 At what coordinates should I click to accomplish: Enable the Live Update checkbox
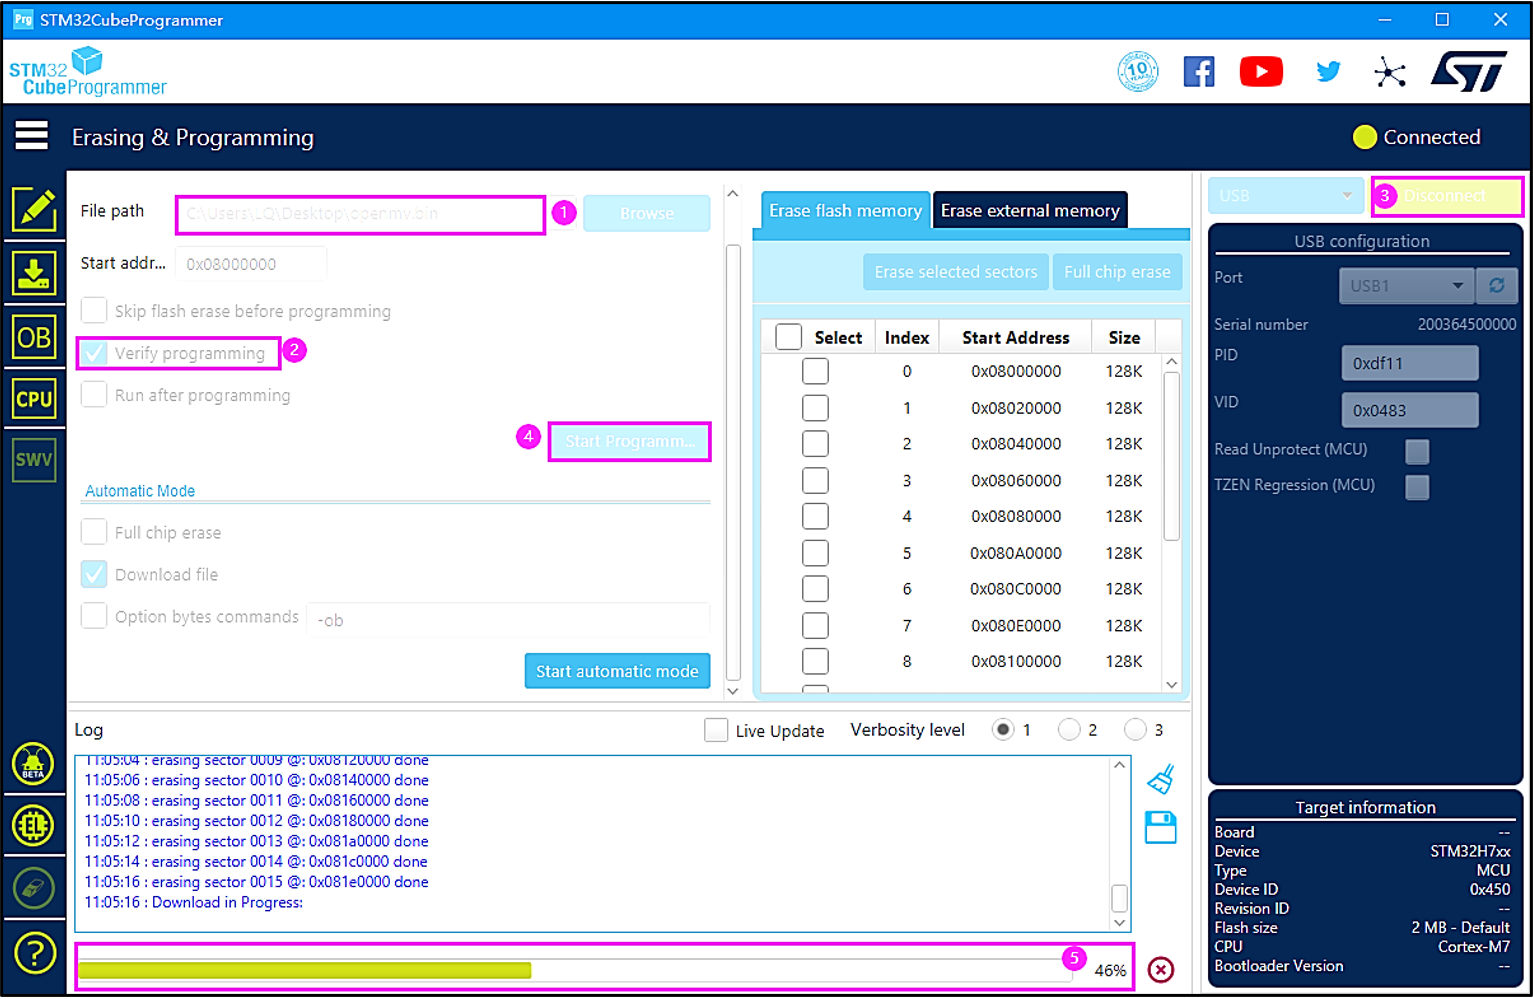tap(716, 730)
